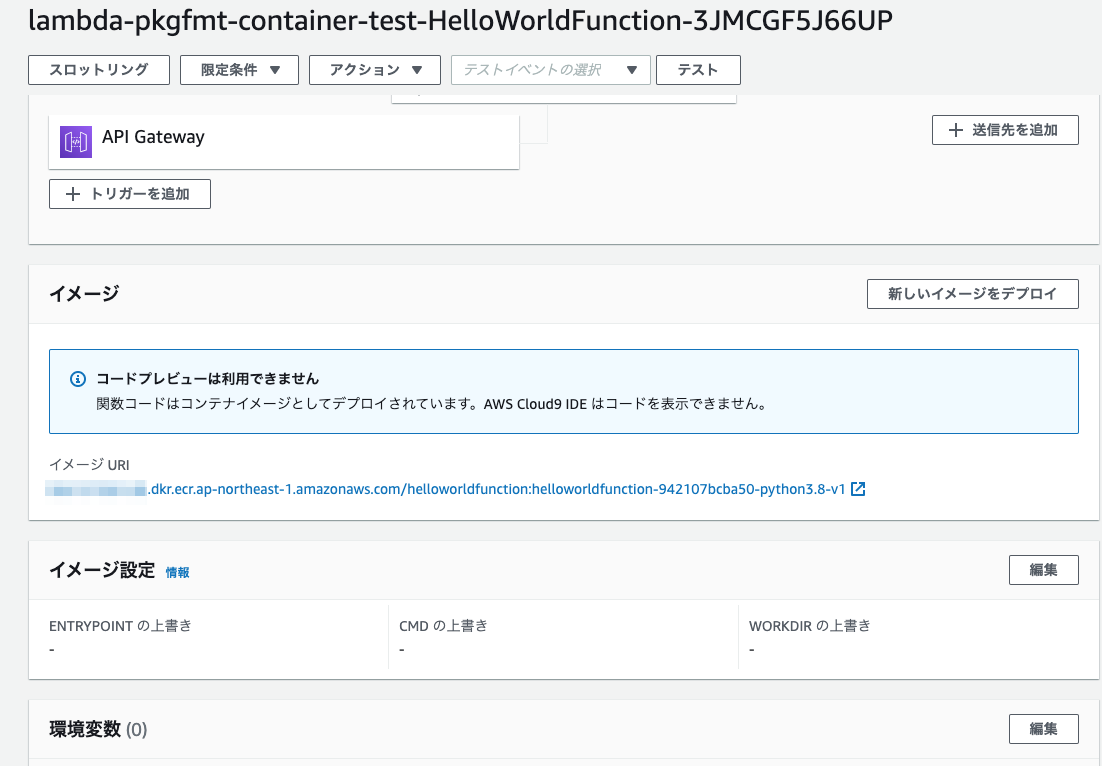Open the external link icon next to image URI
This screenshot has width=1102, height=766.
pos(858,489)
